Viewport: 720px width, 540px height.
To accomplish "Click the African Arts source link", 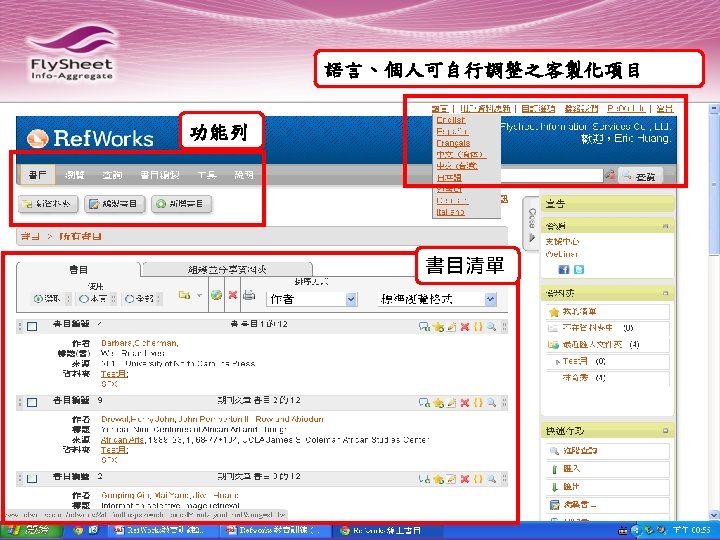I will [123, 439].
